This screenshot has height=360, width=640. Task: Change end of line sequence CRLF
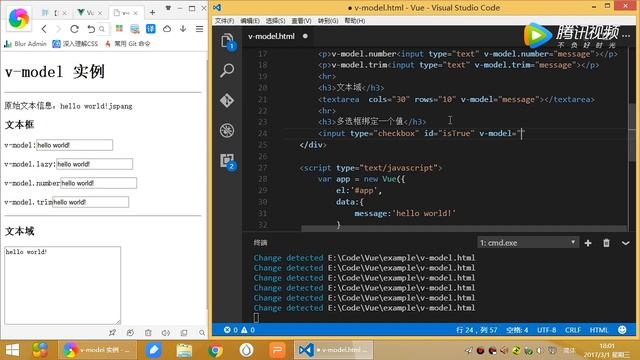pyautogui.click(x=573, y=330)
